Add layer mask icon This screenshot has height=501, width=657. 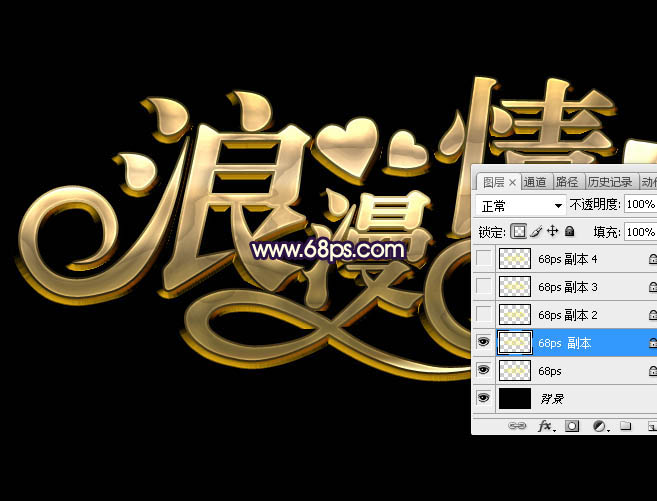(572, 426)
